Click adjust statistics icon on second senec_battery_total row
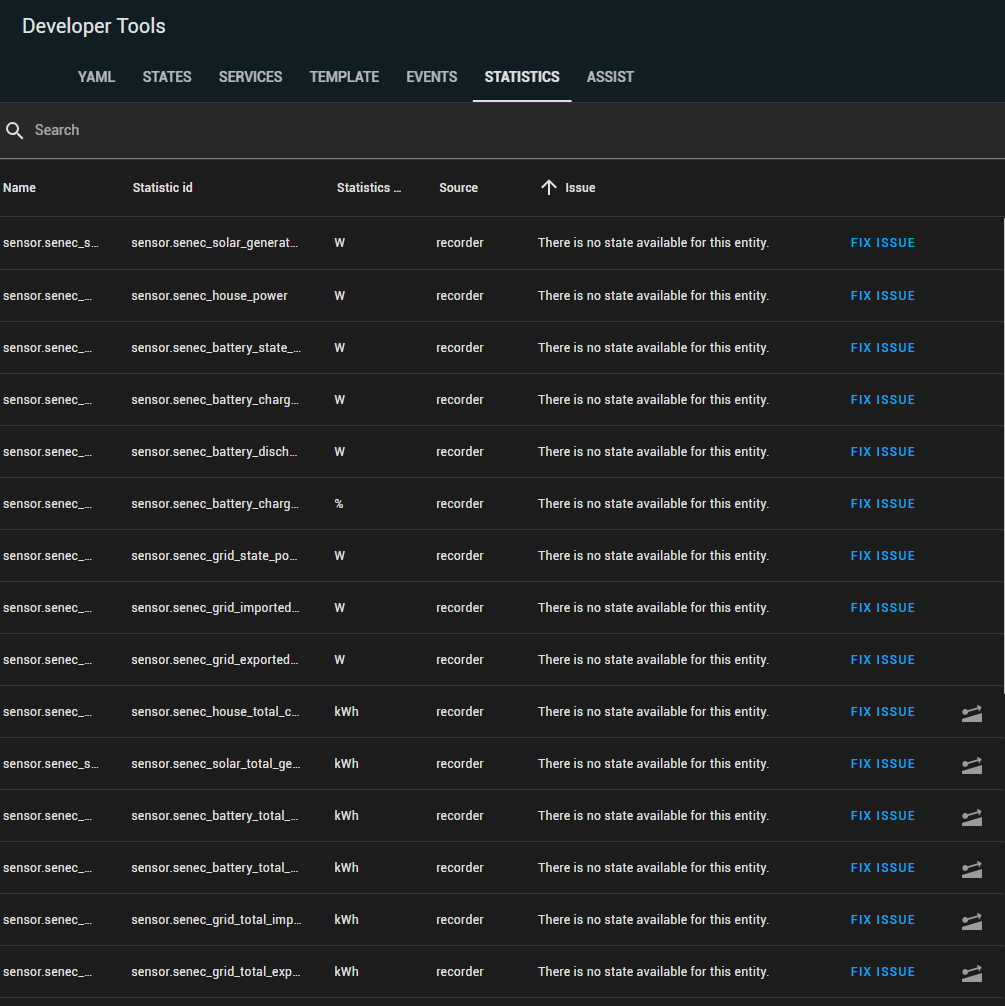This screenshot has height=1006, width=1005. coord(971,869)
